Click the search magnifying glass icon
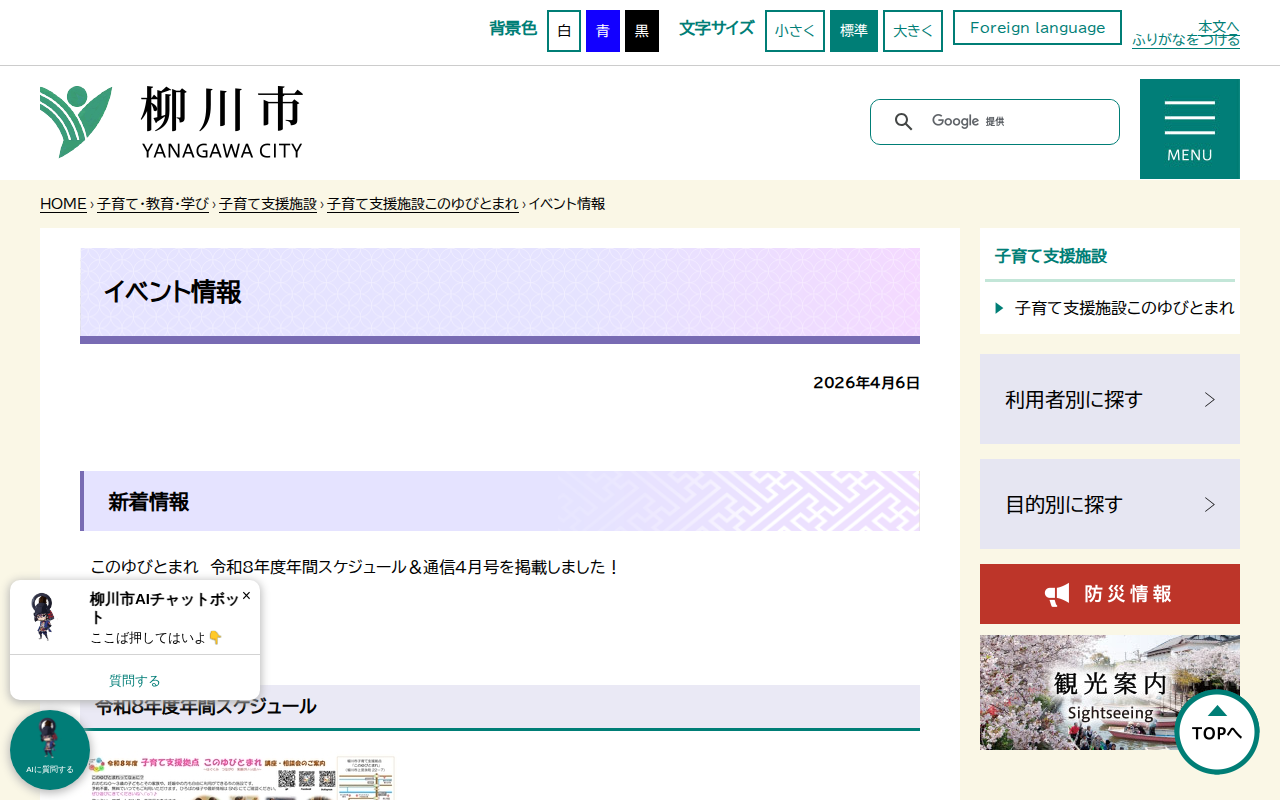This screenshot has width=1280, height=800. tap(903, 121)
